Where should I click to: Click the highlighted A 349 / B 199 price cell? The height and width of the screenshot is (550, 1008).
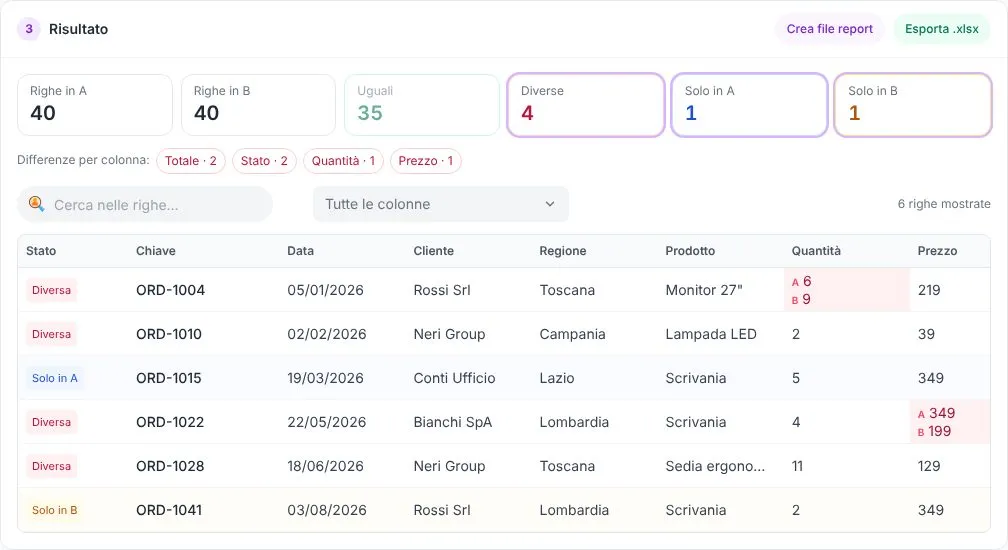(x=950, y=422)
